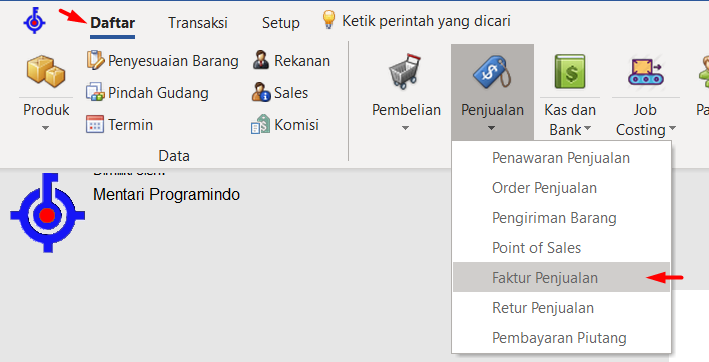Open the Sales person icon

pos(261,92)
